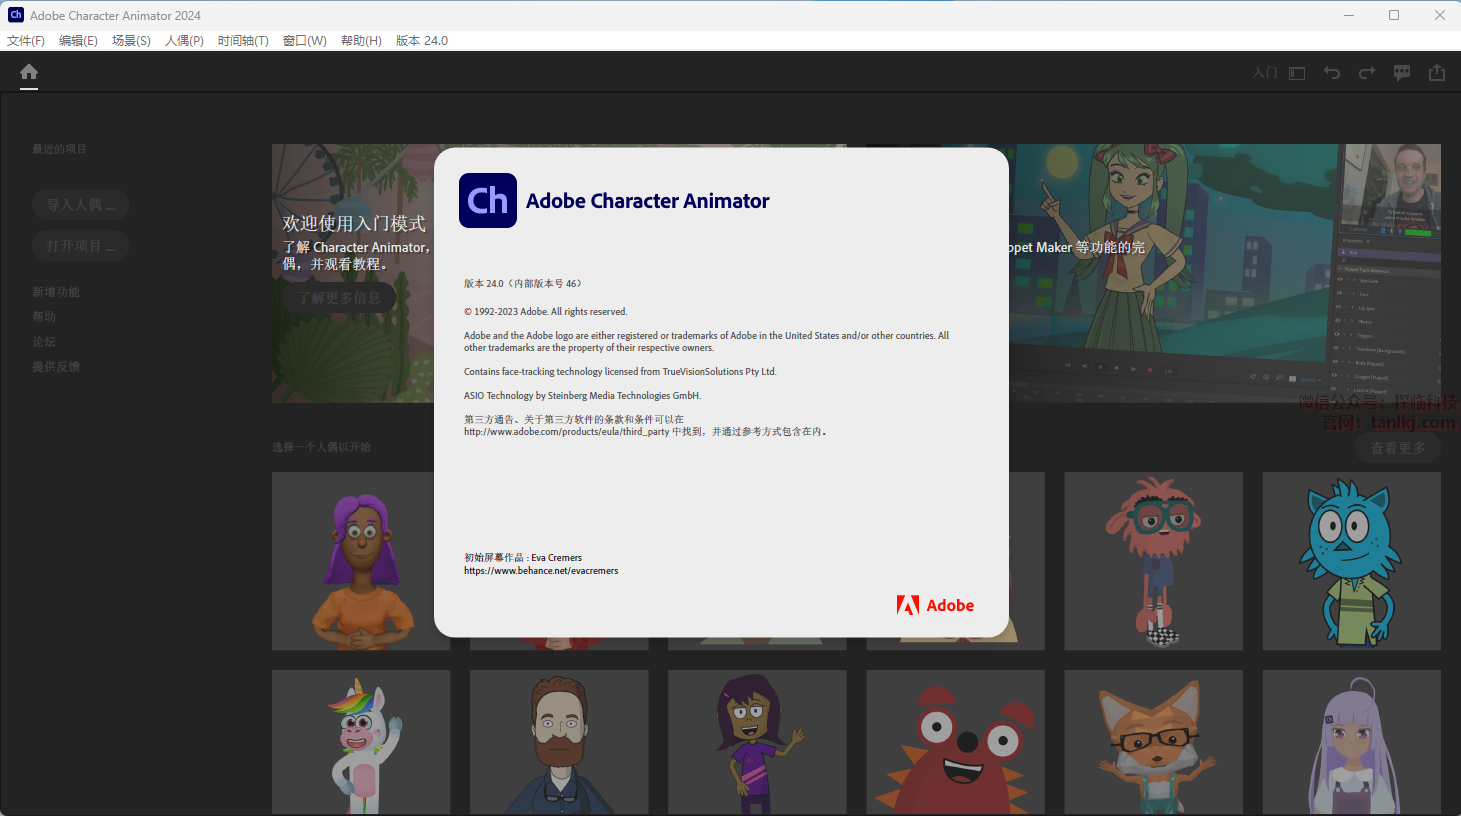Select the blue cat puppet thumbnail

coord(1351,561)
